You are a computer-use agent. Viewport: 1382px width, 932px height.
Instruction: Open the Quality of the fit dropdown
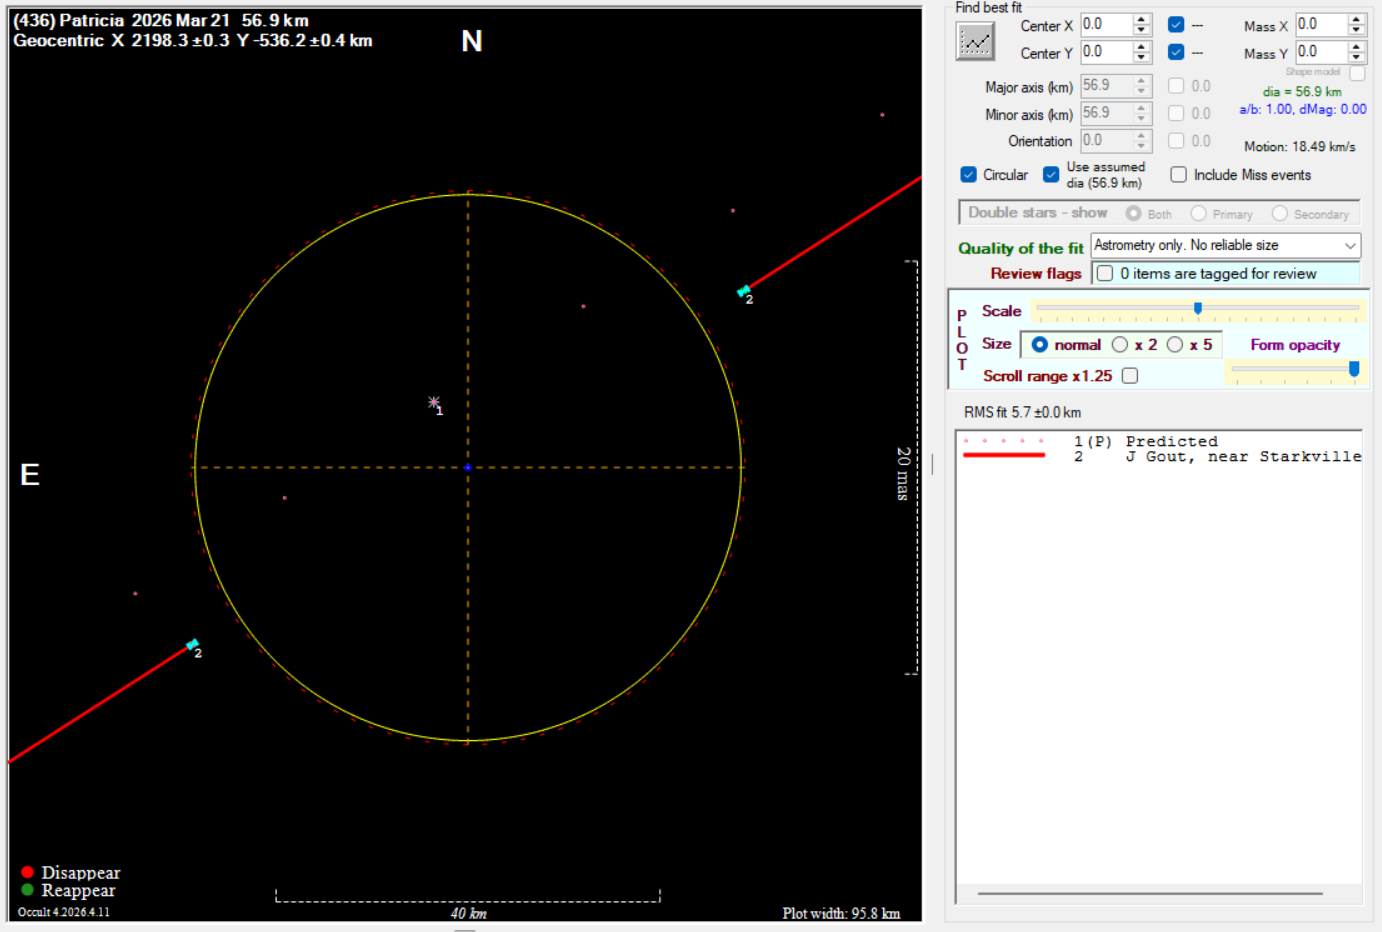click(x=1349, y=246)
